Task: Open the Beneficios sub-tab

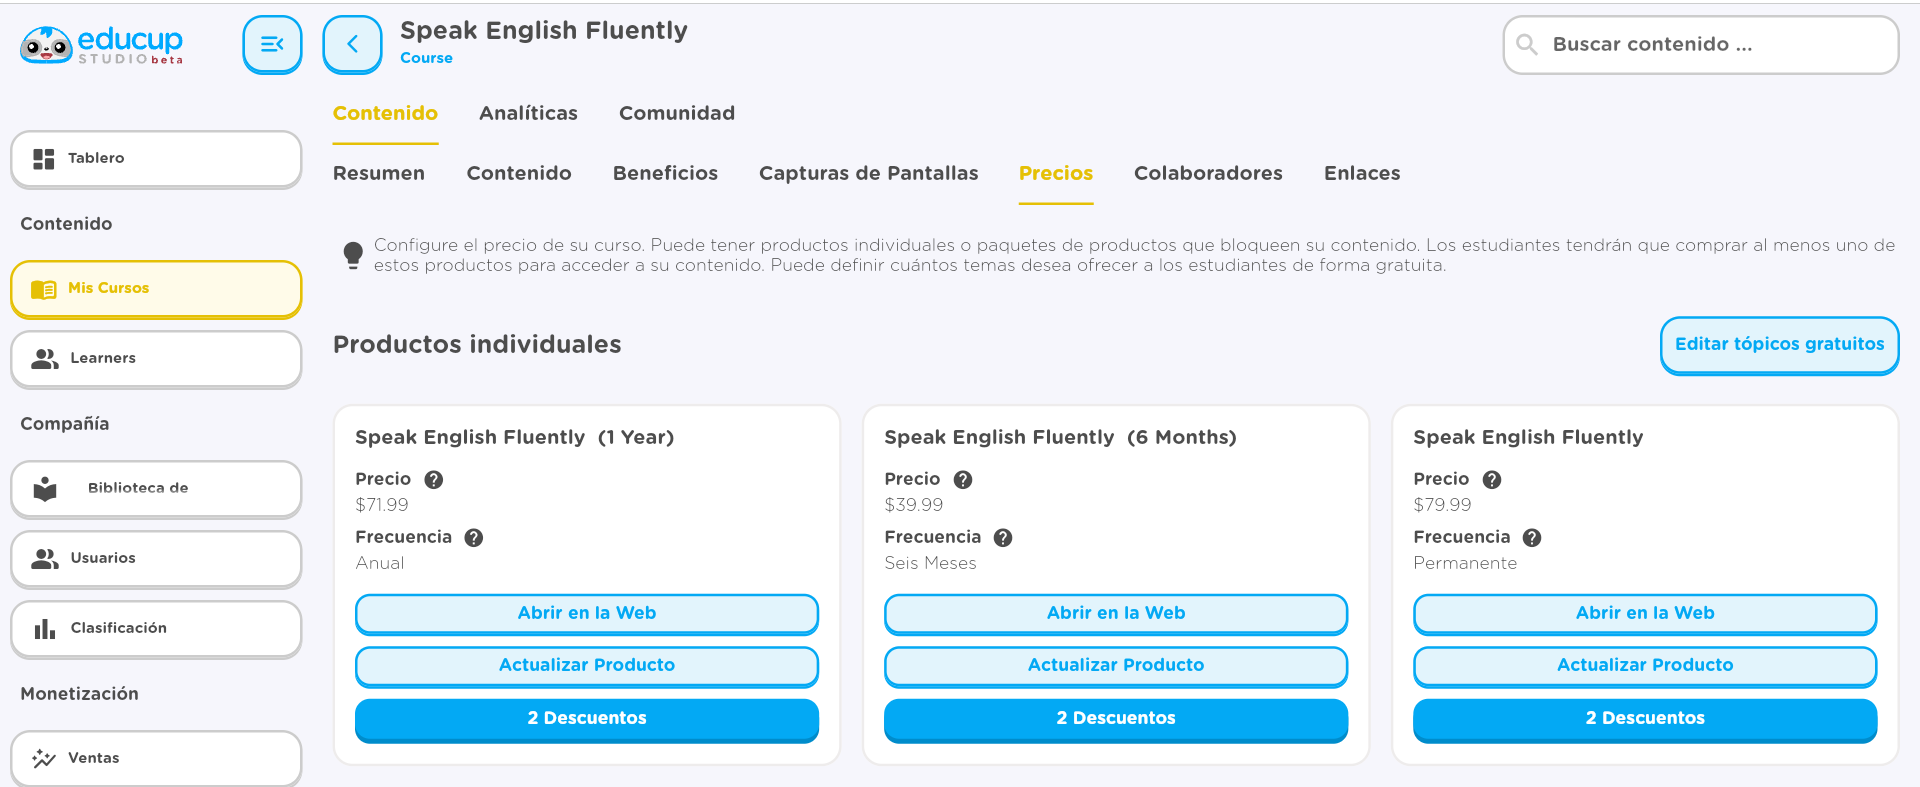Action: (x=665, y=173)
